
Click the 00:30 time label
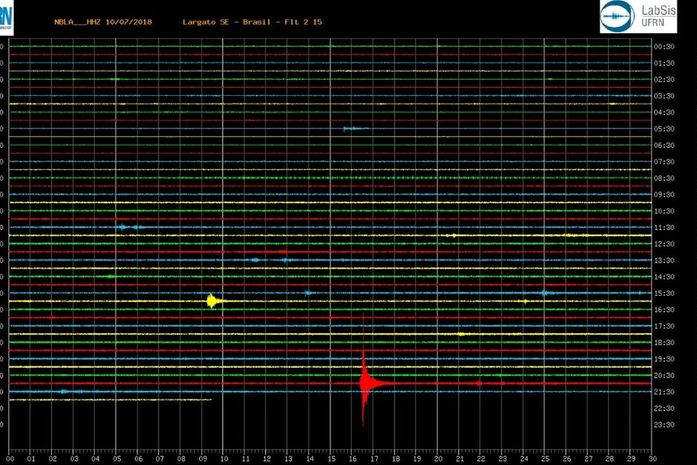tap(663, 47)
